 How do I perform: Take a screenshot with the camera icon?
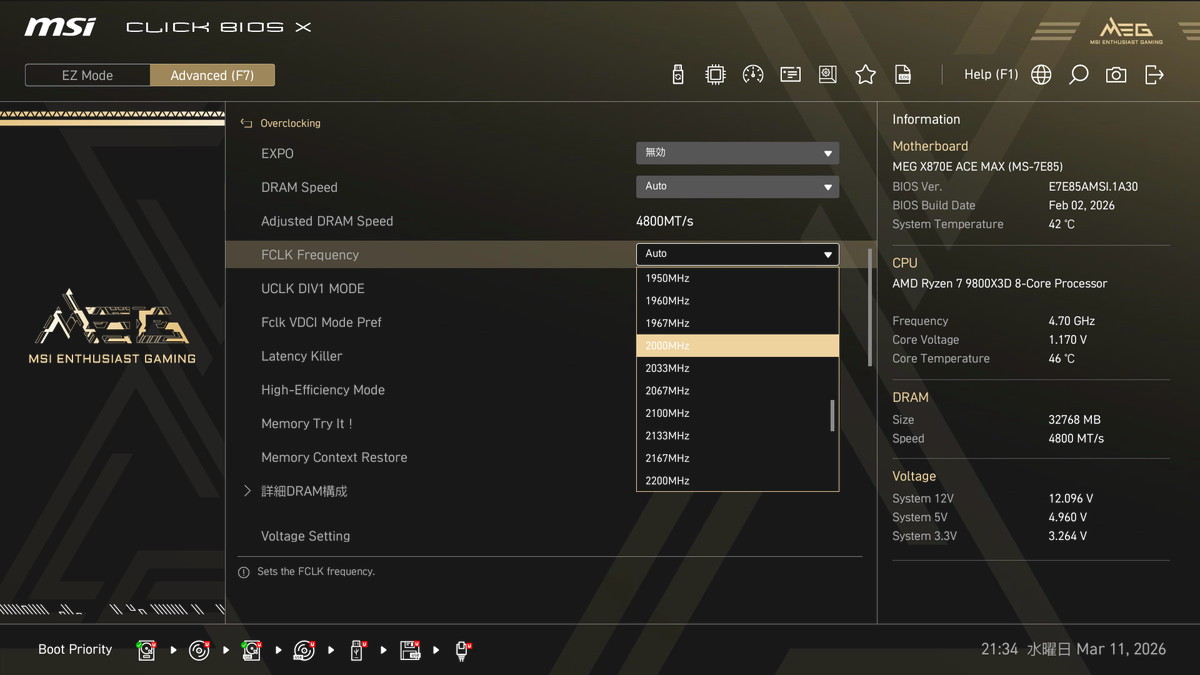(1116, 75)
